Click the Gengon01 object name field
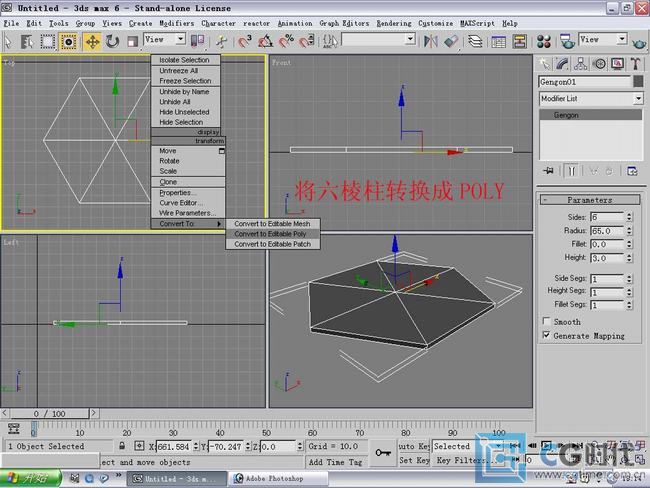The width and height of the screenshot is (650, 488). click(585, 82)
